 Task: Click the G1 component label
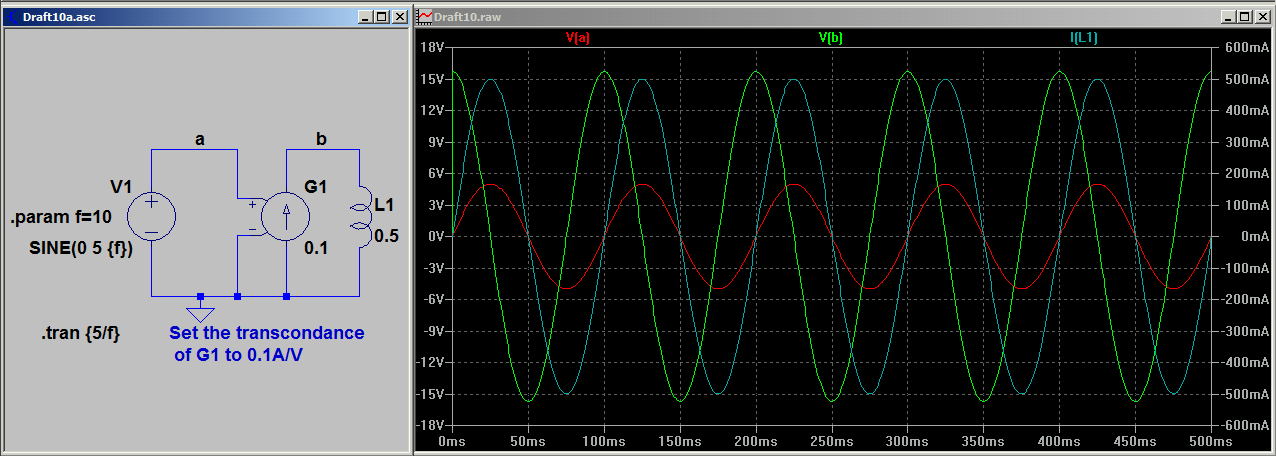316,186
